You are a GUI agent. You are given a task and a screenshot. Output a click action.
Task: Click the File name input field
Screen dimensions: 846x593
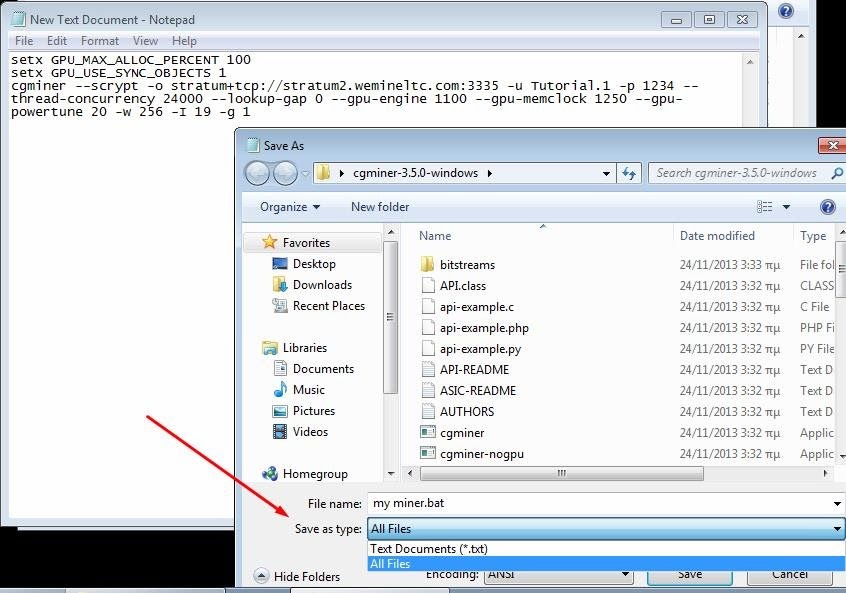point(599,503)
